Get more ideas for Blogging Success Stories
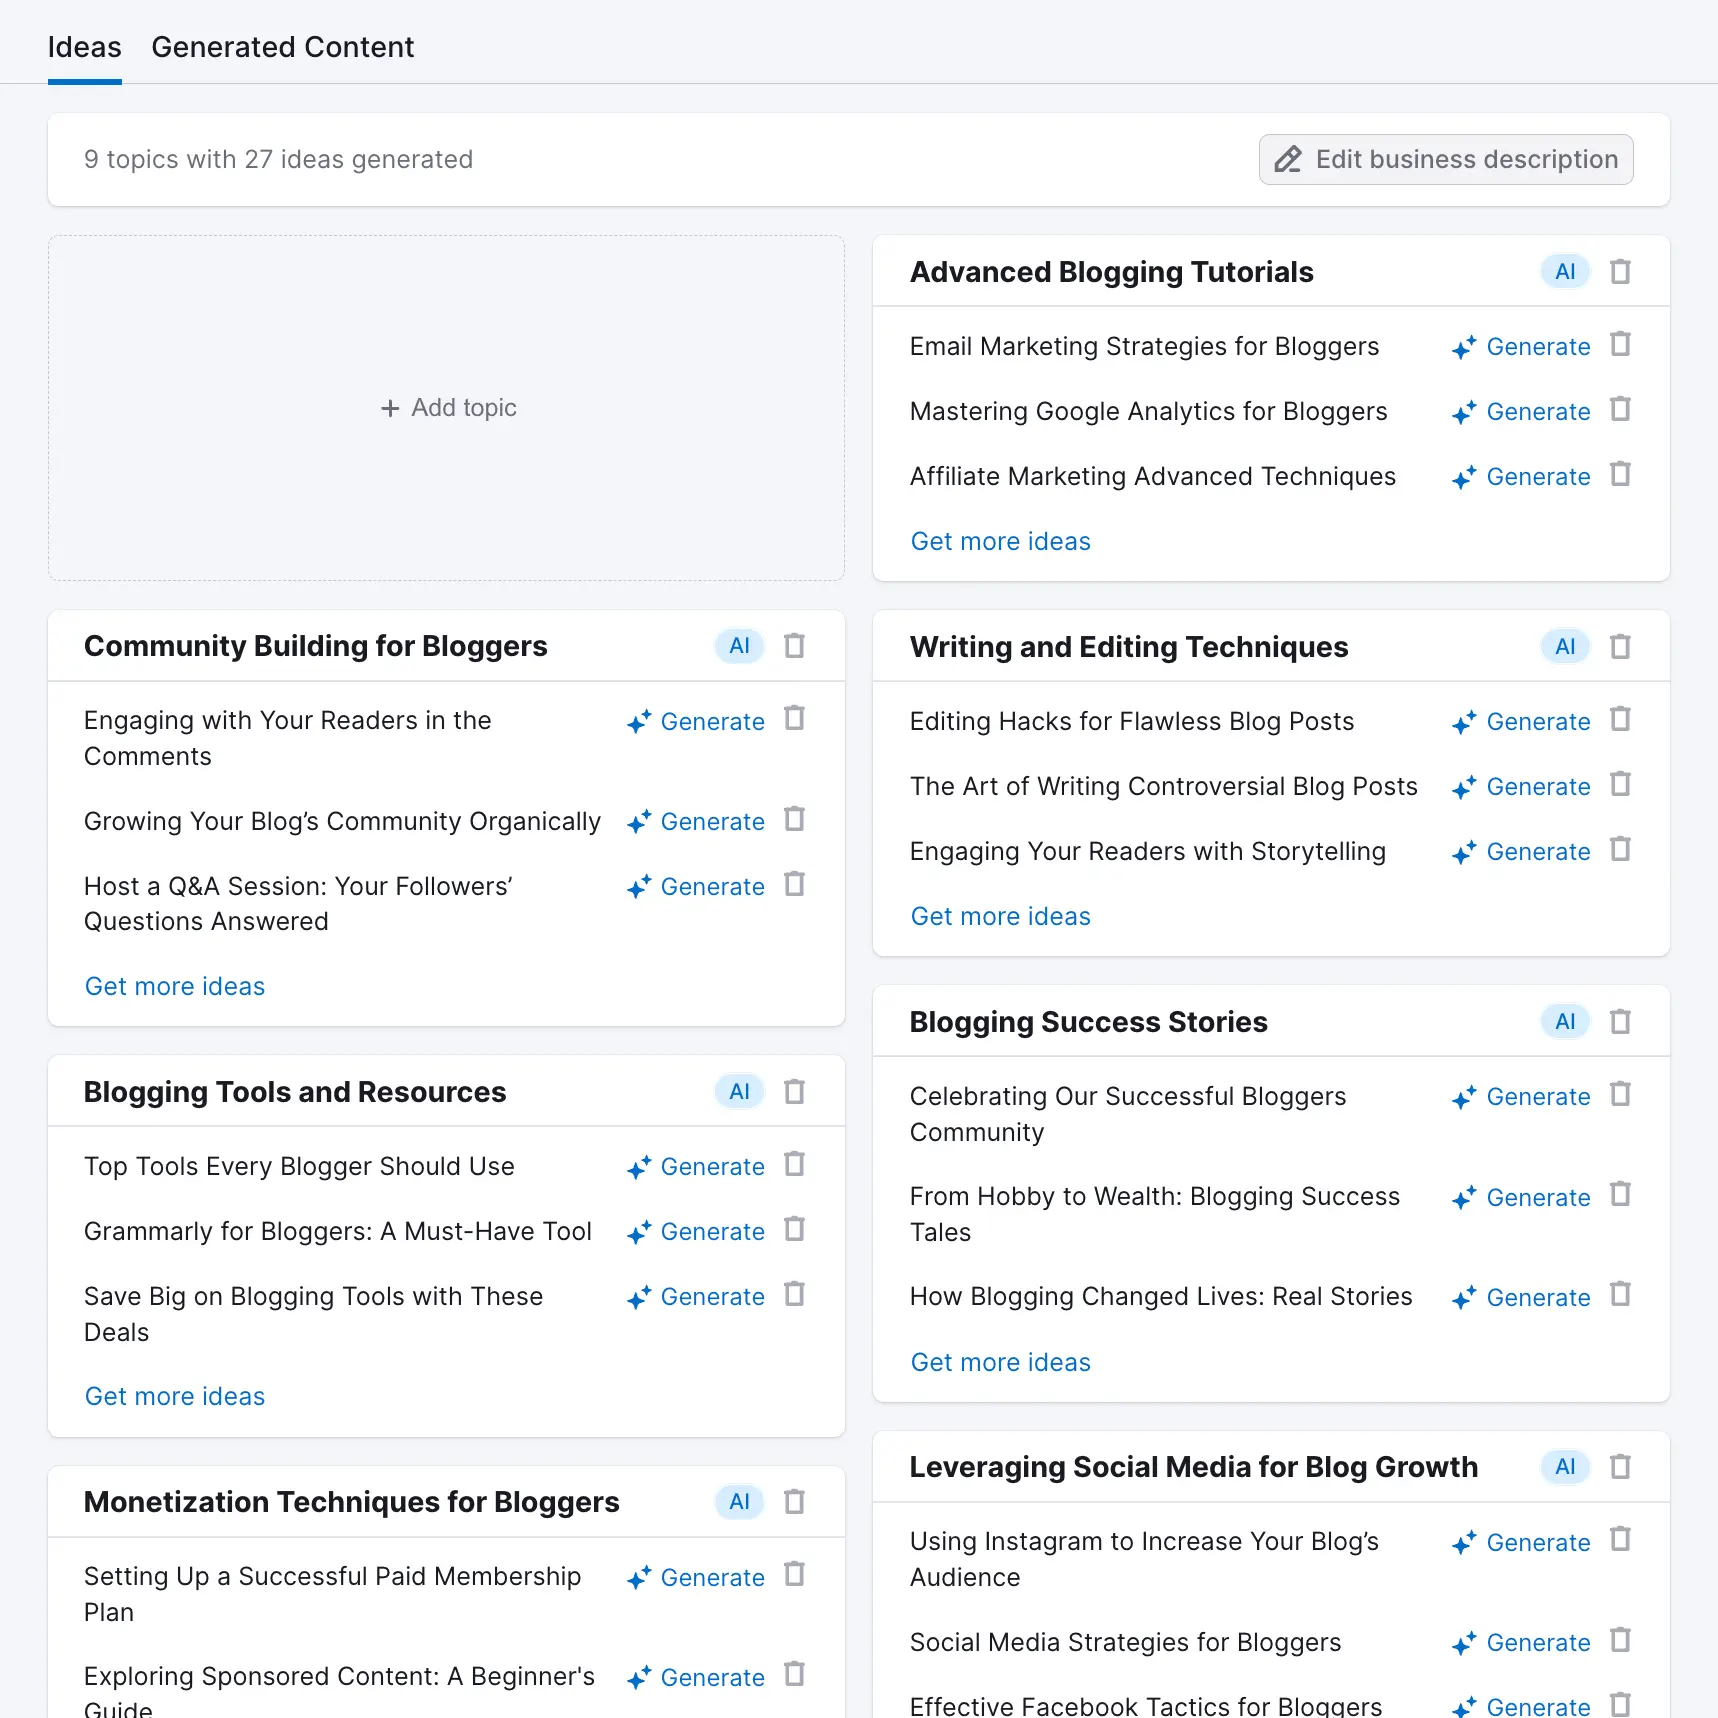This screenshot has height=1718, width=1718. 1000,1361
